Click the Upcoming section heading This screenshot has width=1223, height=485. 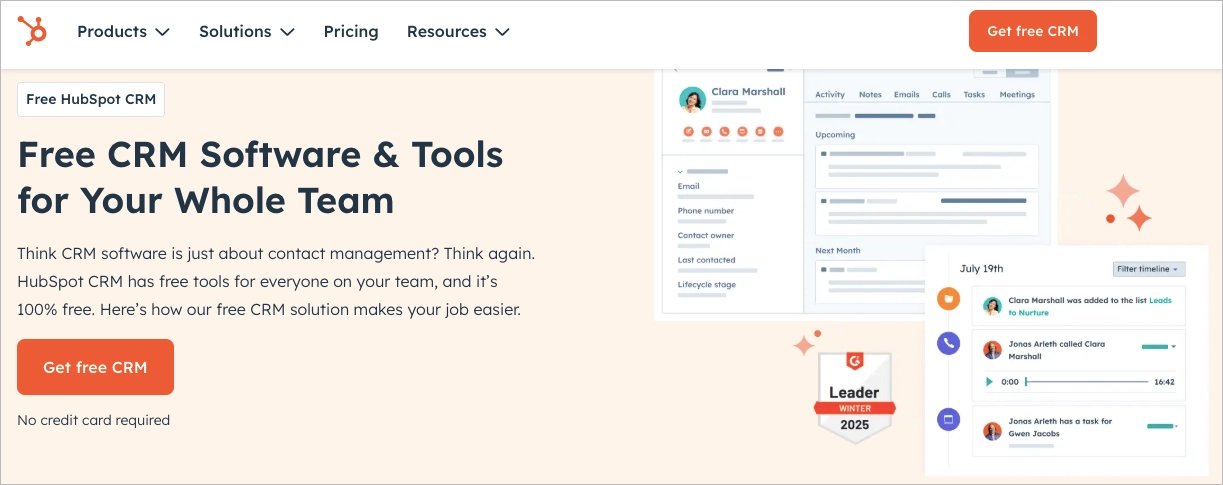tap(835, 134)
